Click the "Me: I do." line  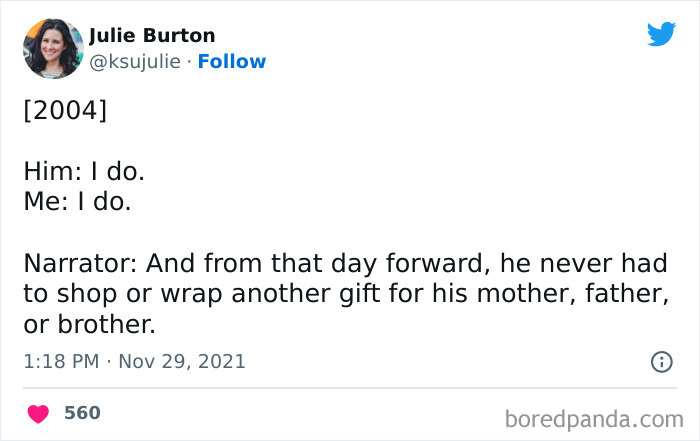point(78,201)
